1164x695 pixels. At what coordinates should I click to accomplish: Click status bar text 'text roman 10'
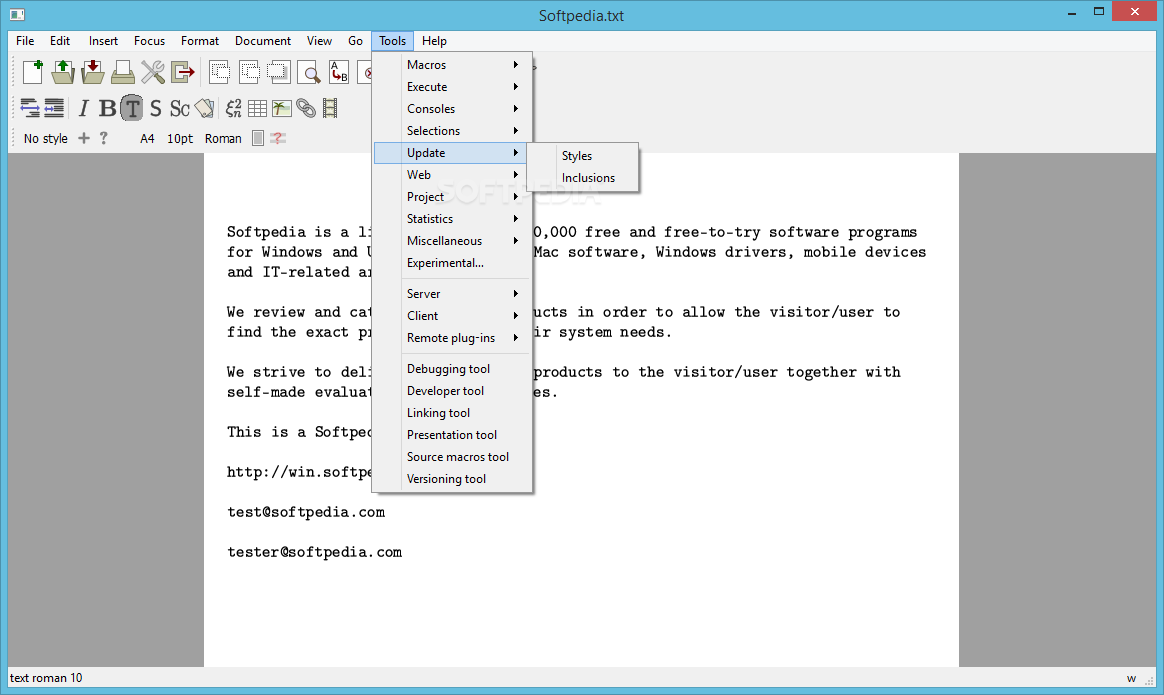[x=46, y=678]
